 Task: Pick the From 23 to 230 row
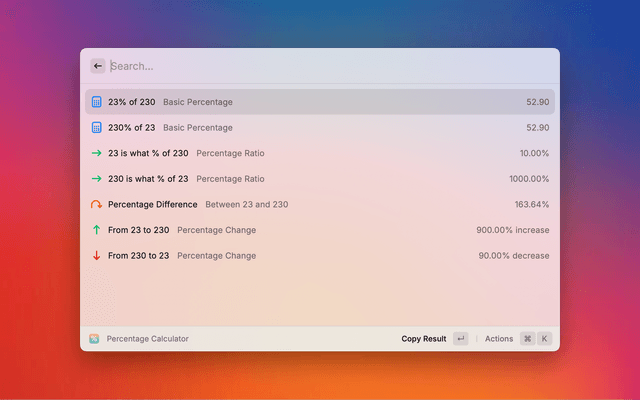(320, 230)
